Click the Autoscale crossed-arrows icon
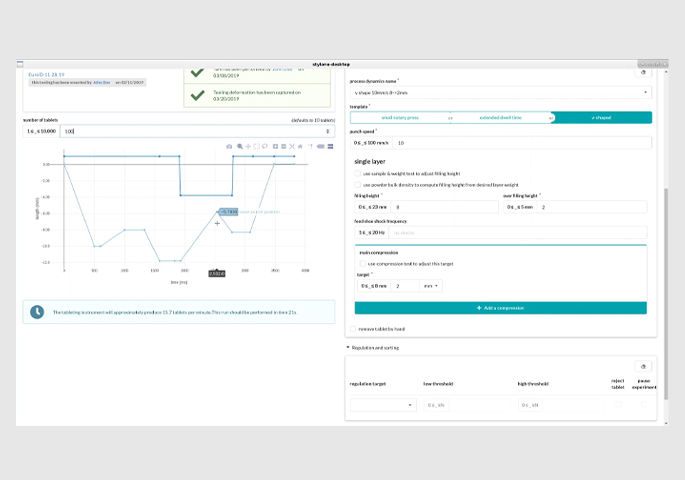 pos(292,146)
